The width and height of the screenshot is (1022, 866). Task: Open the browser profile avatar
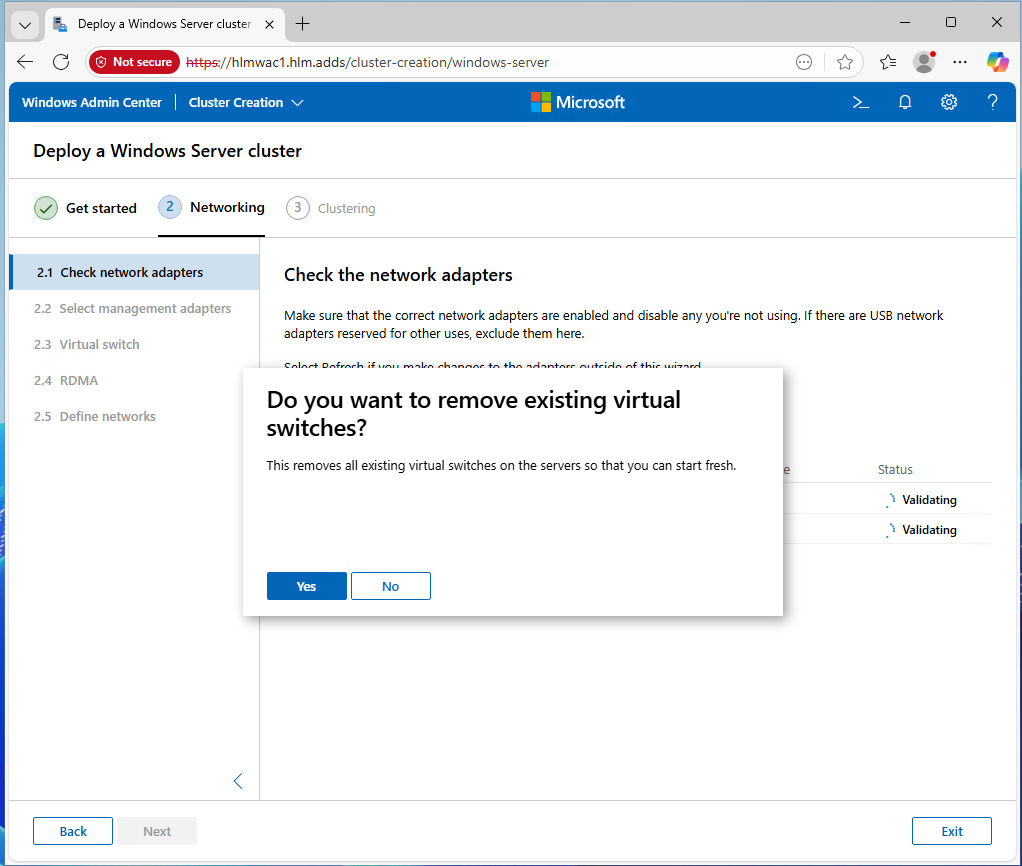[924, 62]
